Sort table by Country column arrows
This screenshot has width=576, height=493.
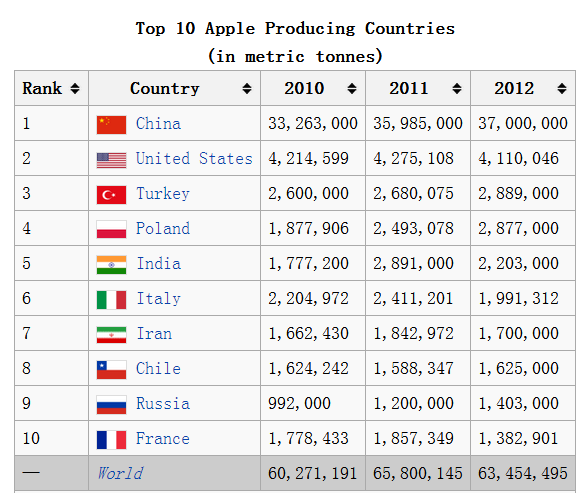coord(247,89)
